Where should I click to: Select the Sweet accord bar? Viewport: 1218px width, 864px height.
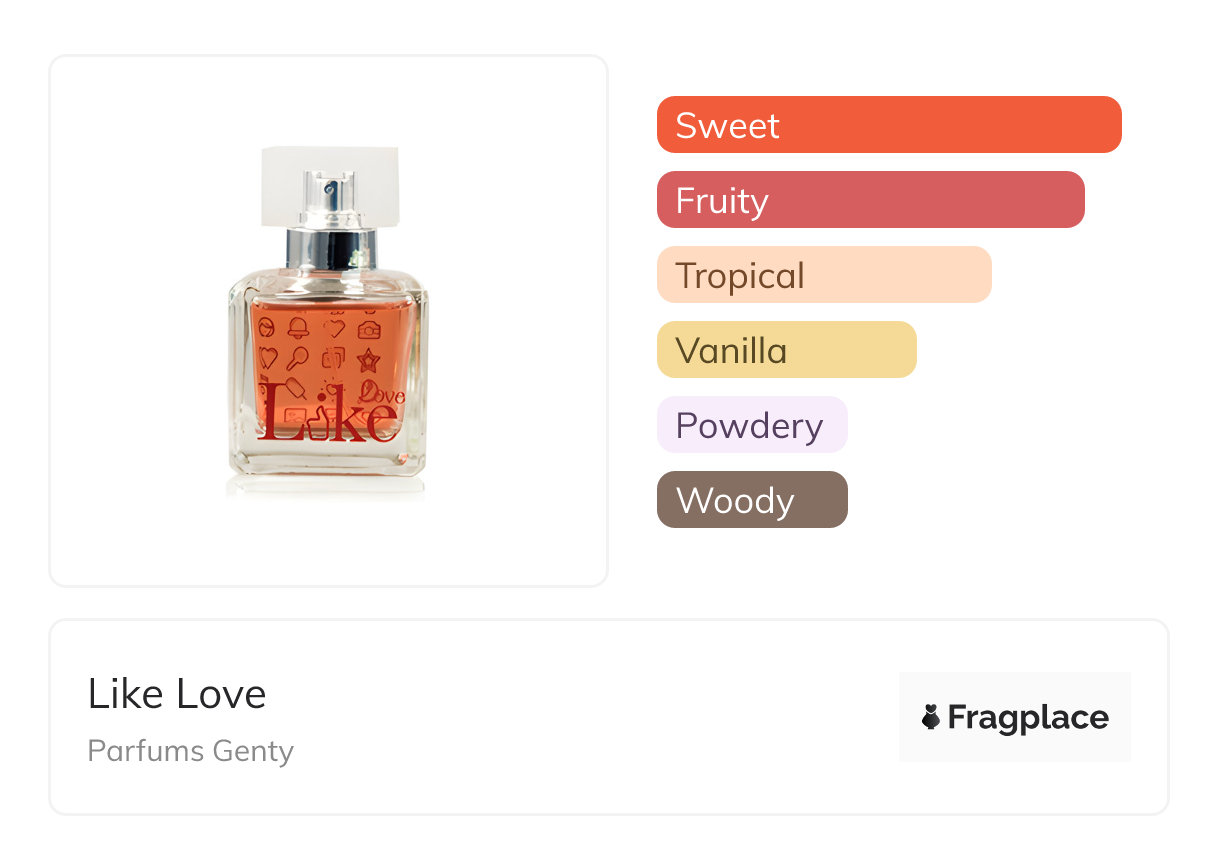888,125
